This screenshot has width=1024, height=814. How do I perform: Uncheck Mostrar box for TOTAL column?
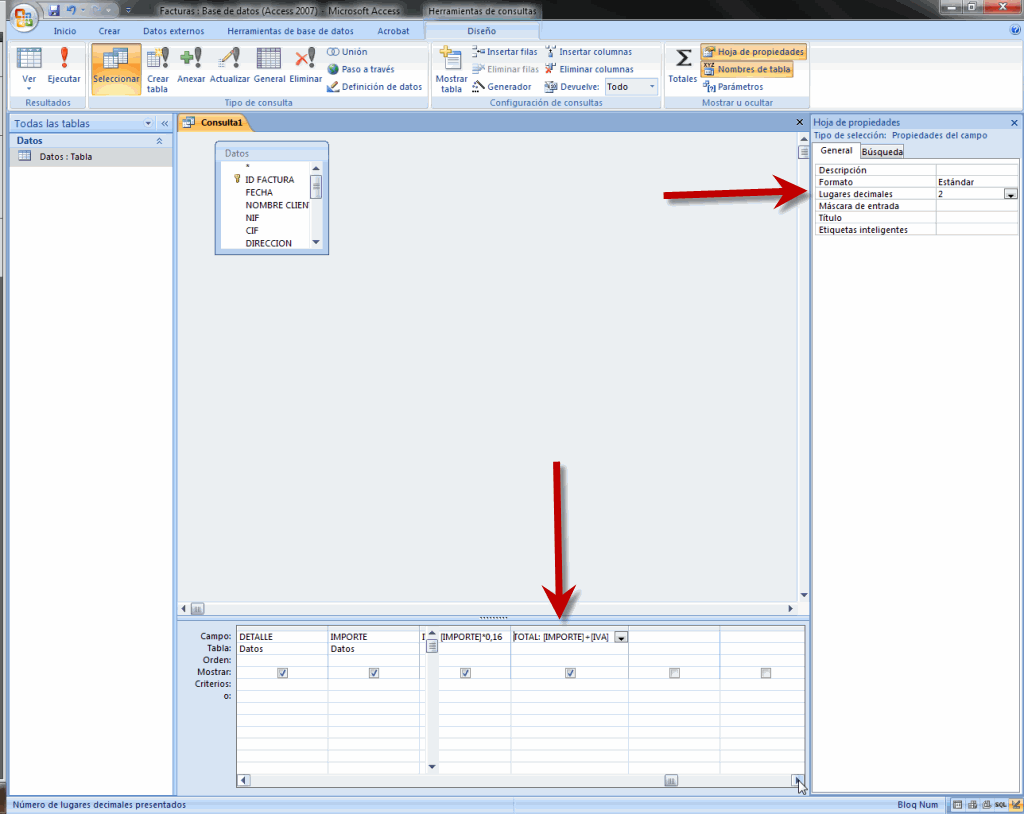570,673
